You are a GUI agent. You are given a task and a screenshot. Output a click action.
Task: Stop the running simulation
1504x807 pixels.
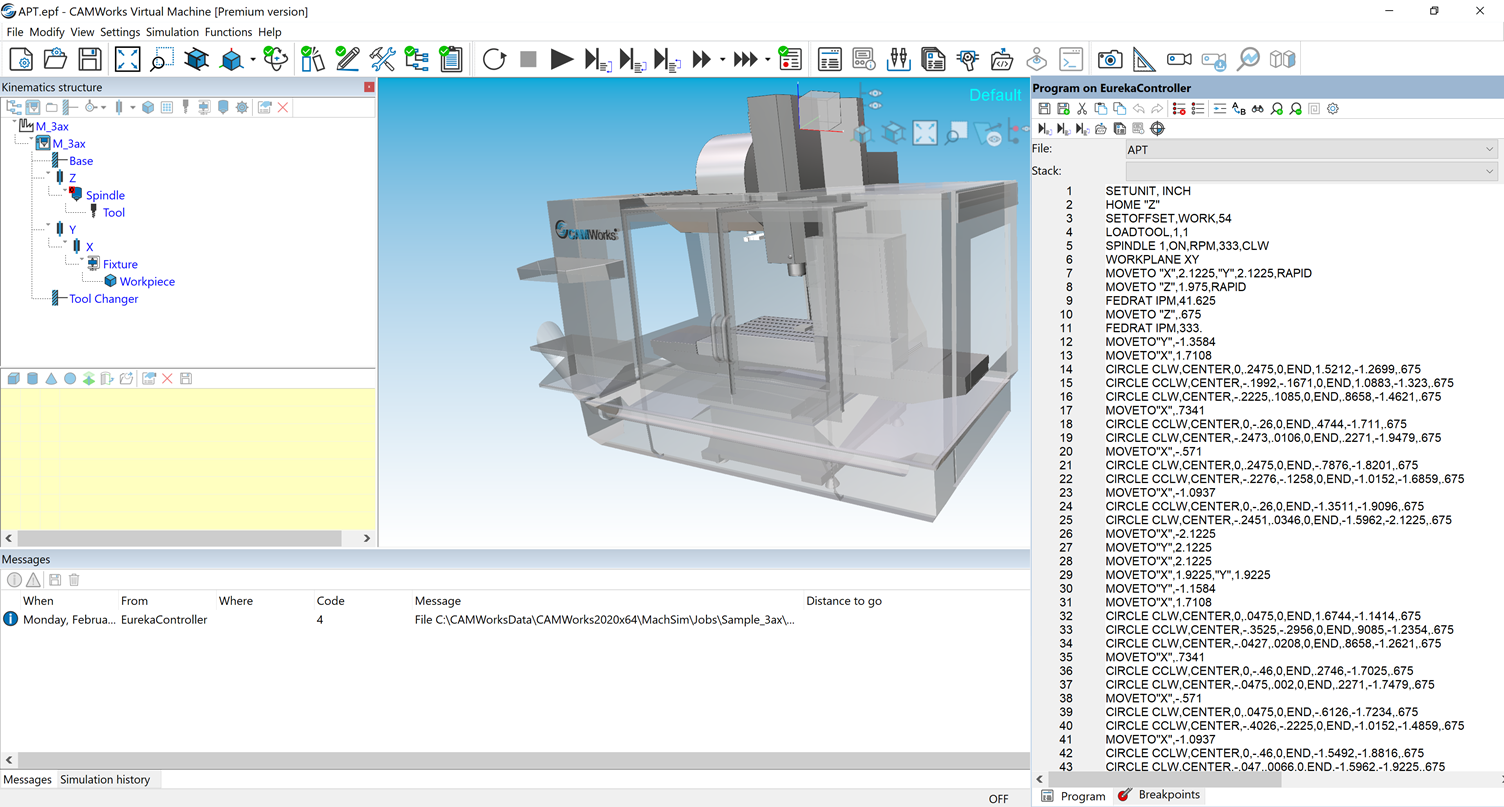click(x=528, y=58)
